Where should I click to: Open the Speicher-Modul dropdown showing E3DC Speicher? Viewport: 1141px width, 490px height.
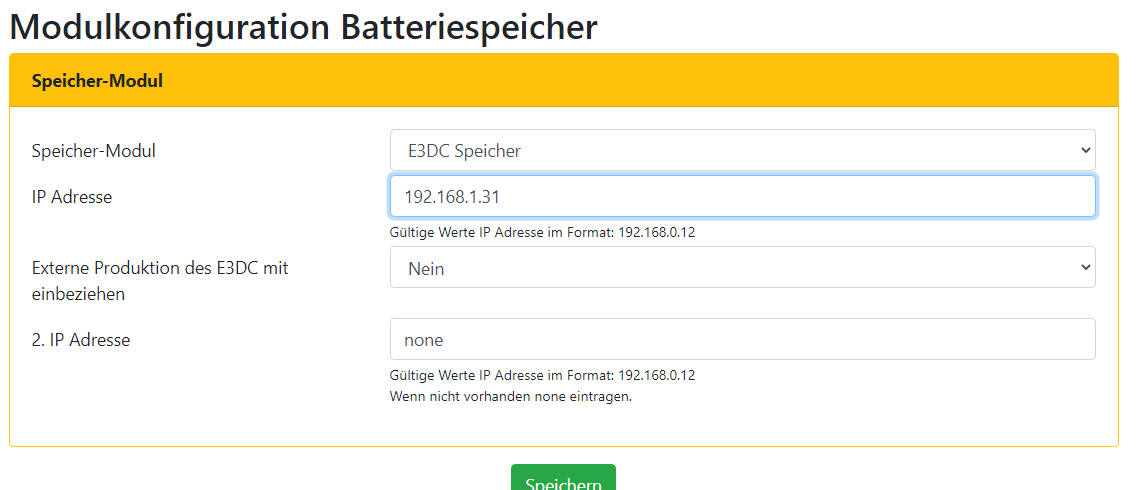742,150
